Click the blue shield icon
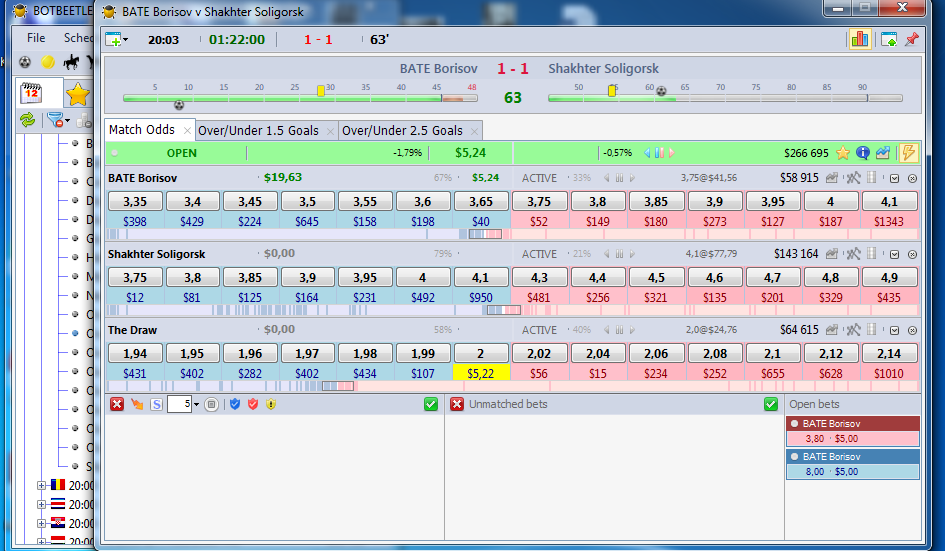 [235, 404]
